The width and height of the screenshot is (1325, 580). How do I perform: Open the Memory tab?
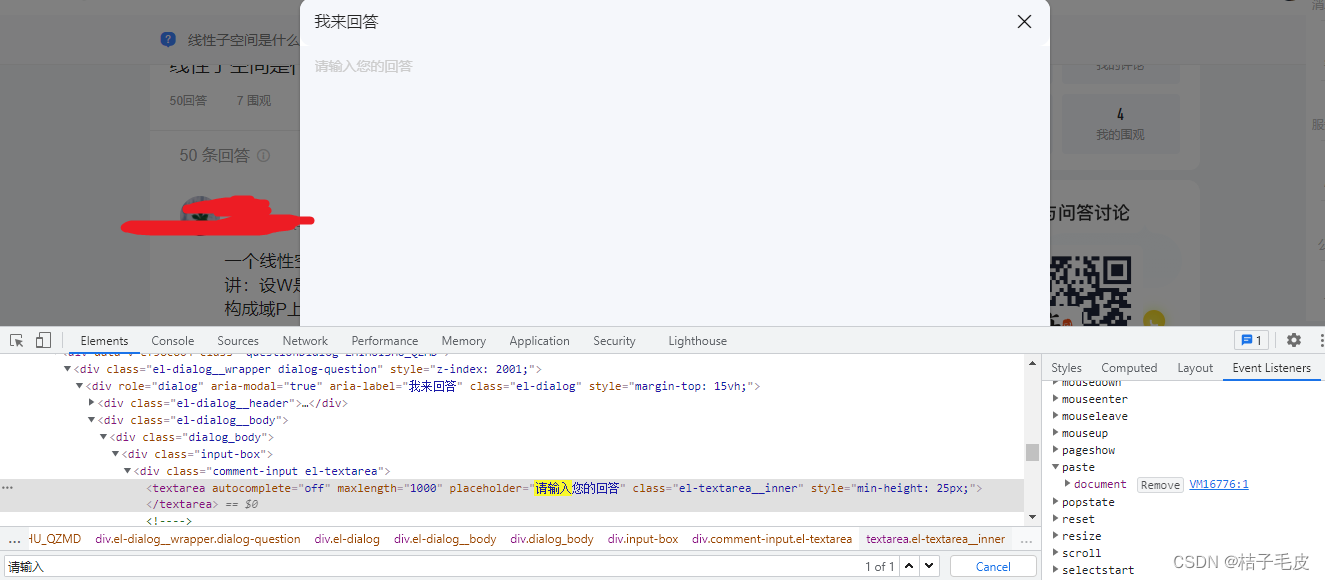[x=464, y=341]
